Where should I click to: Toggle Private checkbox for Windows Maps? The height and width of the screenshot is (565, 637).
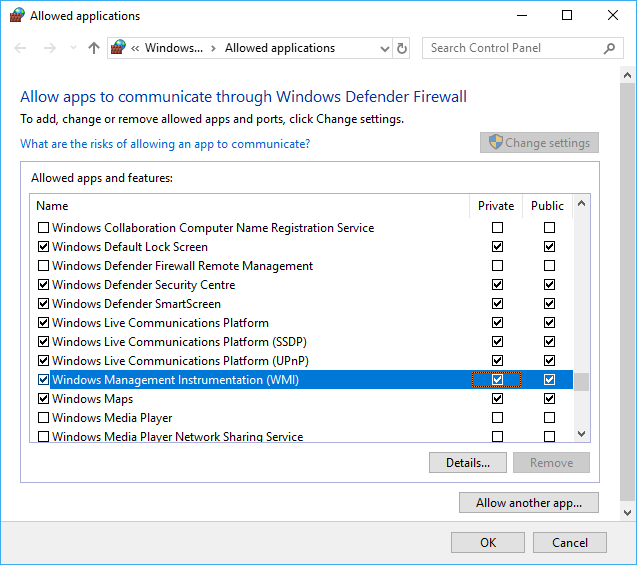pos(497,398)
